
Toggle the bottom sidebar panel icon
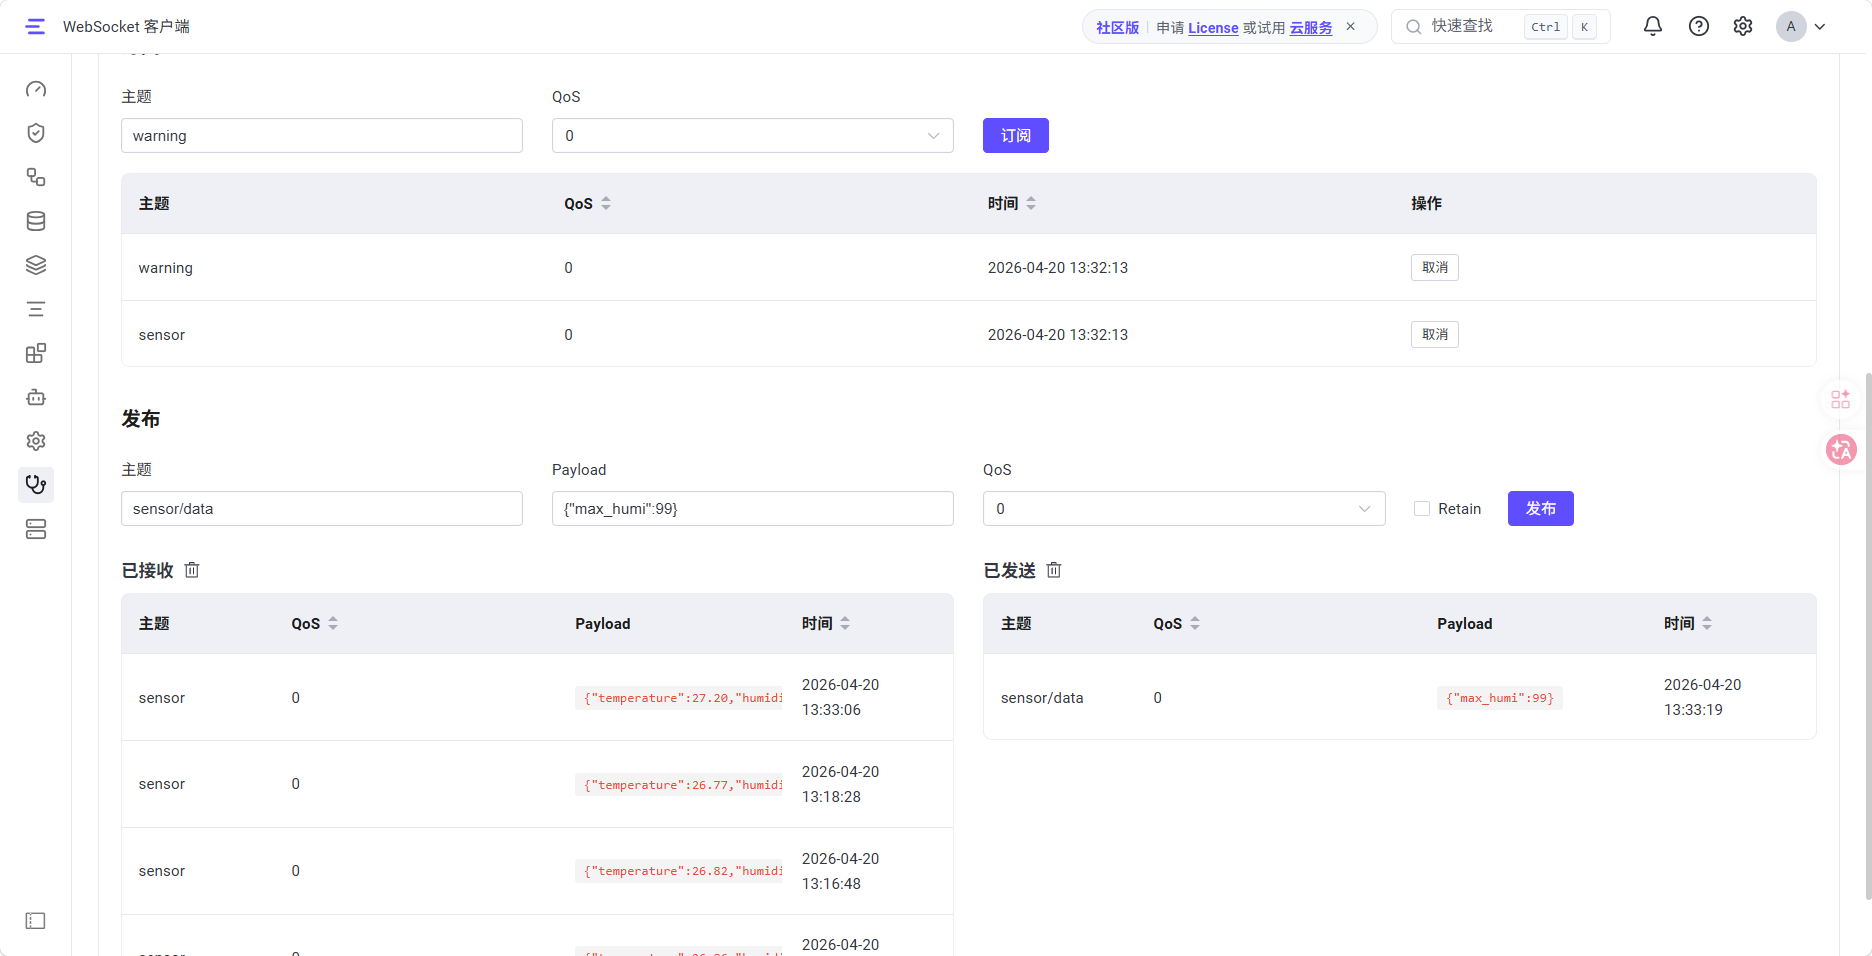(36, 921)
